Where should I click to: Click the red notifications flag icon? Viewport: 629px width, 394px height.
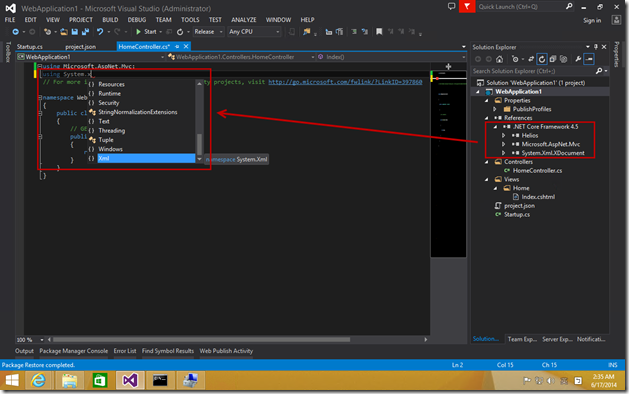pos(467,6)
